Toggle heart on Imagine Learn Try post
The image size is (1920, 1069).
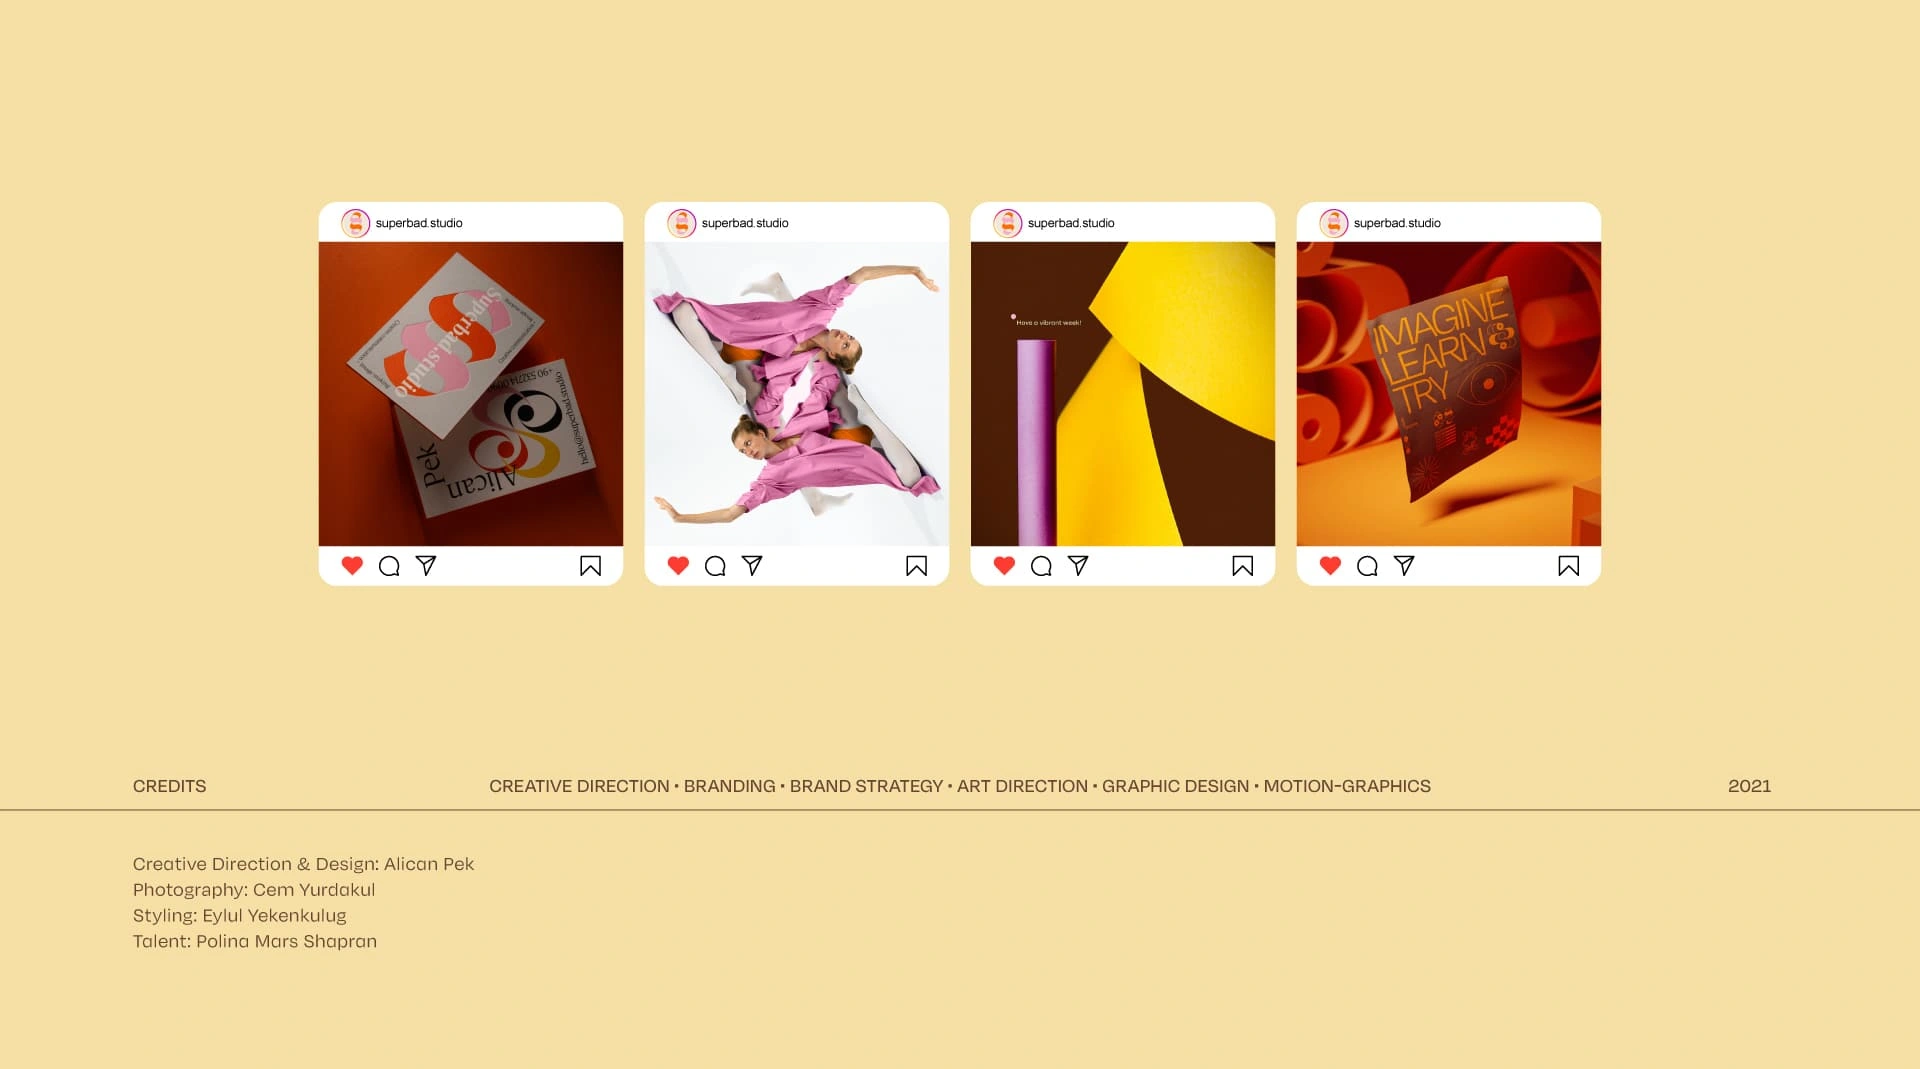click(x=1330, y=566)
